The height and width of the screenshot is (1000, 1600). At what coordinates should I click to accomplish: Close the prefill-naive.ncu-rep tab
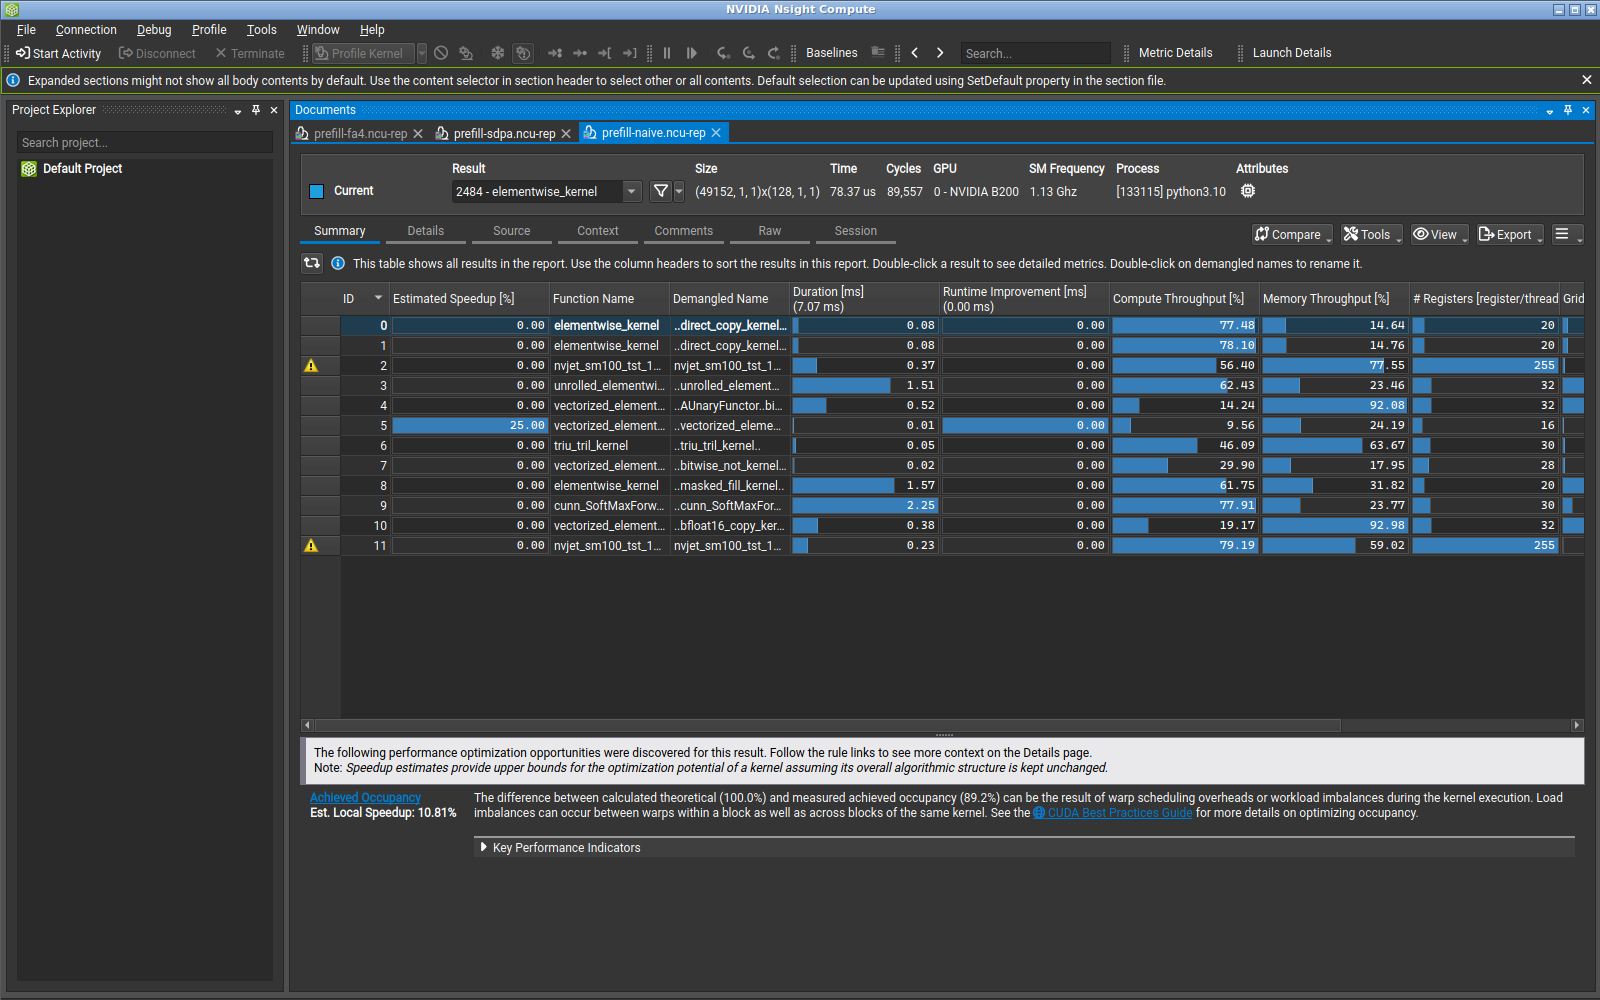[x=716, y=133]
